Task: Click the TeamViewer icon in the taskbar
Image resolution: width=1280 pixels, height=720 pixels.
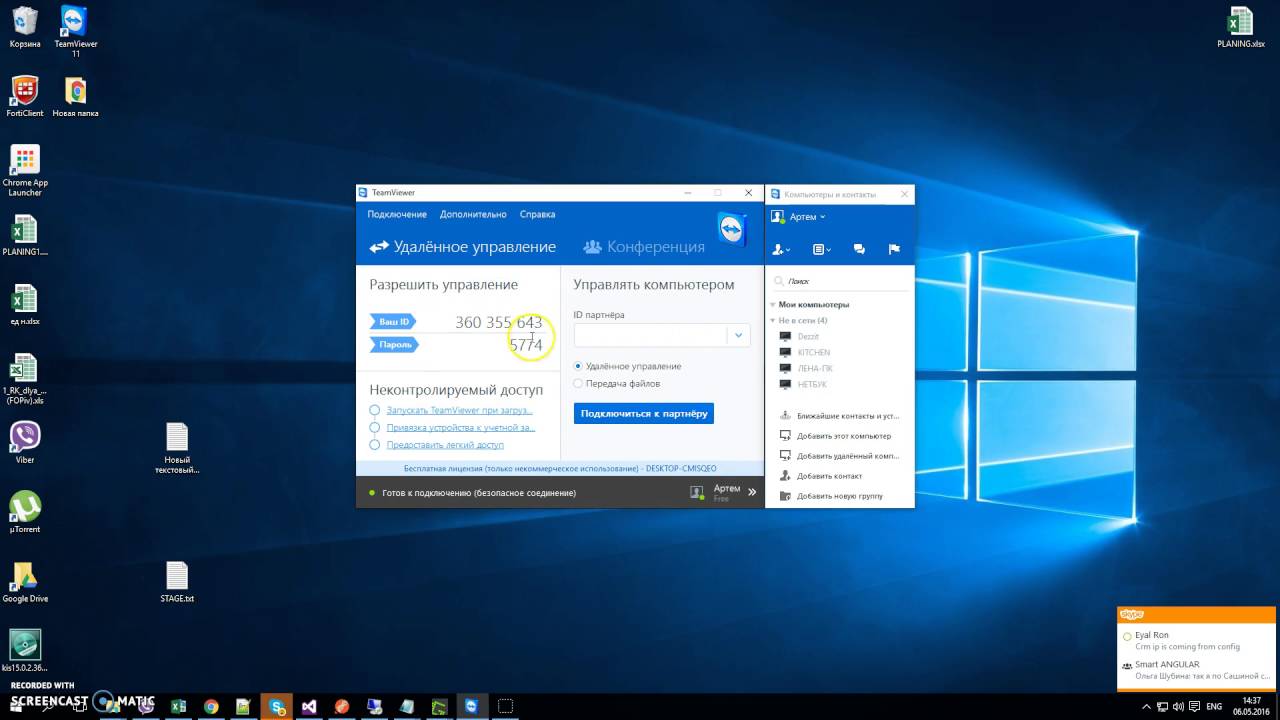Action: click(x=471, y=706)
